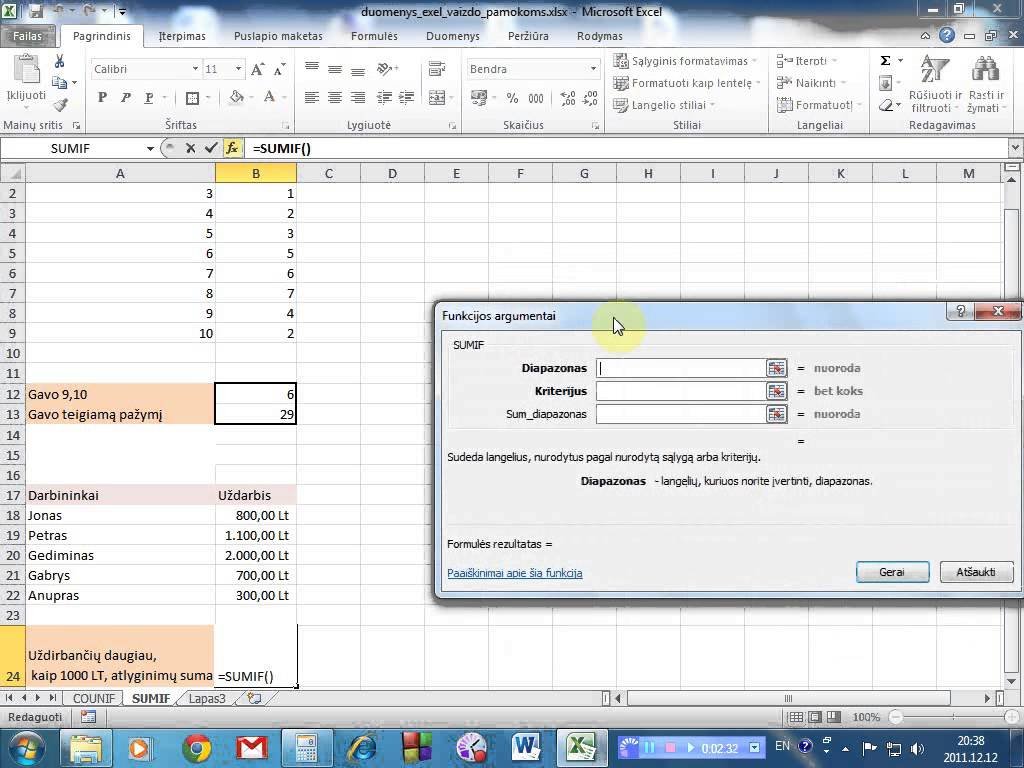Click increase decimal icon
The image size is (1024, 768).
[x=568, y=98]
